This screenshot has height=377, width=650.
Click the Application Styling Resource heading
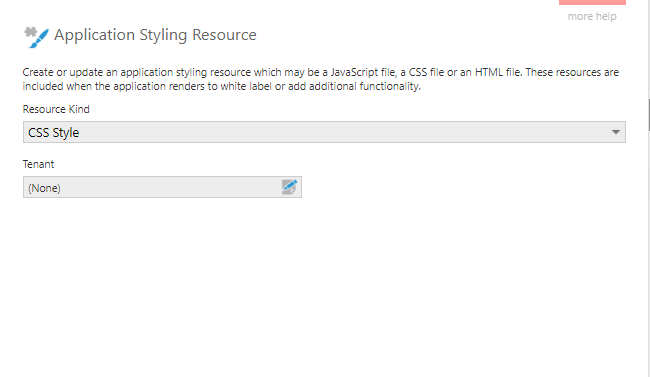point(155,35)
